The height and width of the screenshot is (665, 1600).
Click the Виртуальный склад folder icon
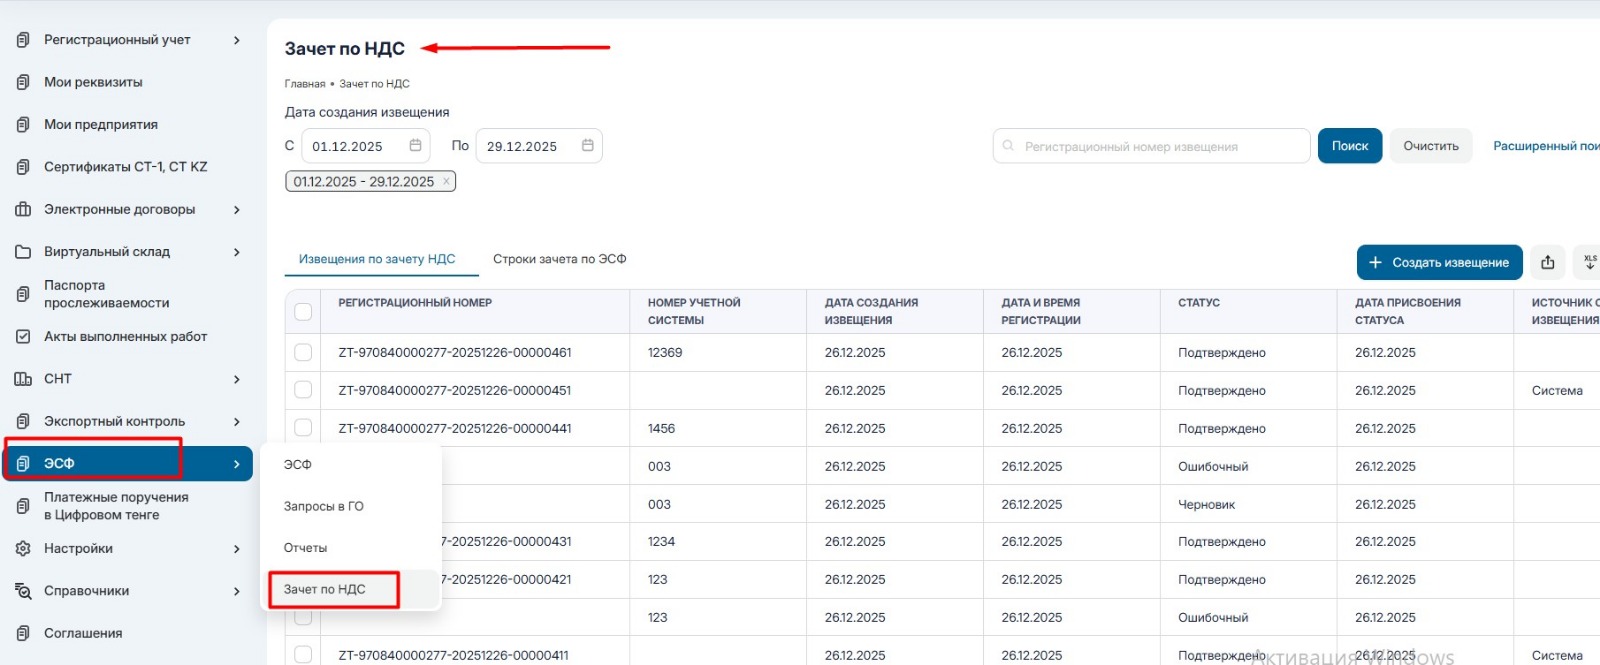[23, 252]
